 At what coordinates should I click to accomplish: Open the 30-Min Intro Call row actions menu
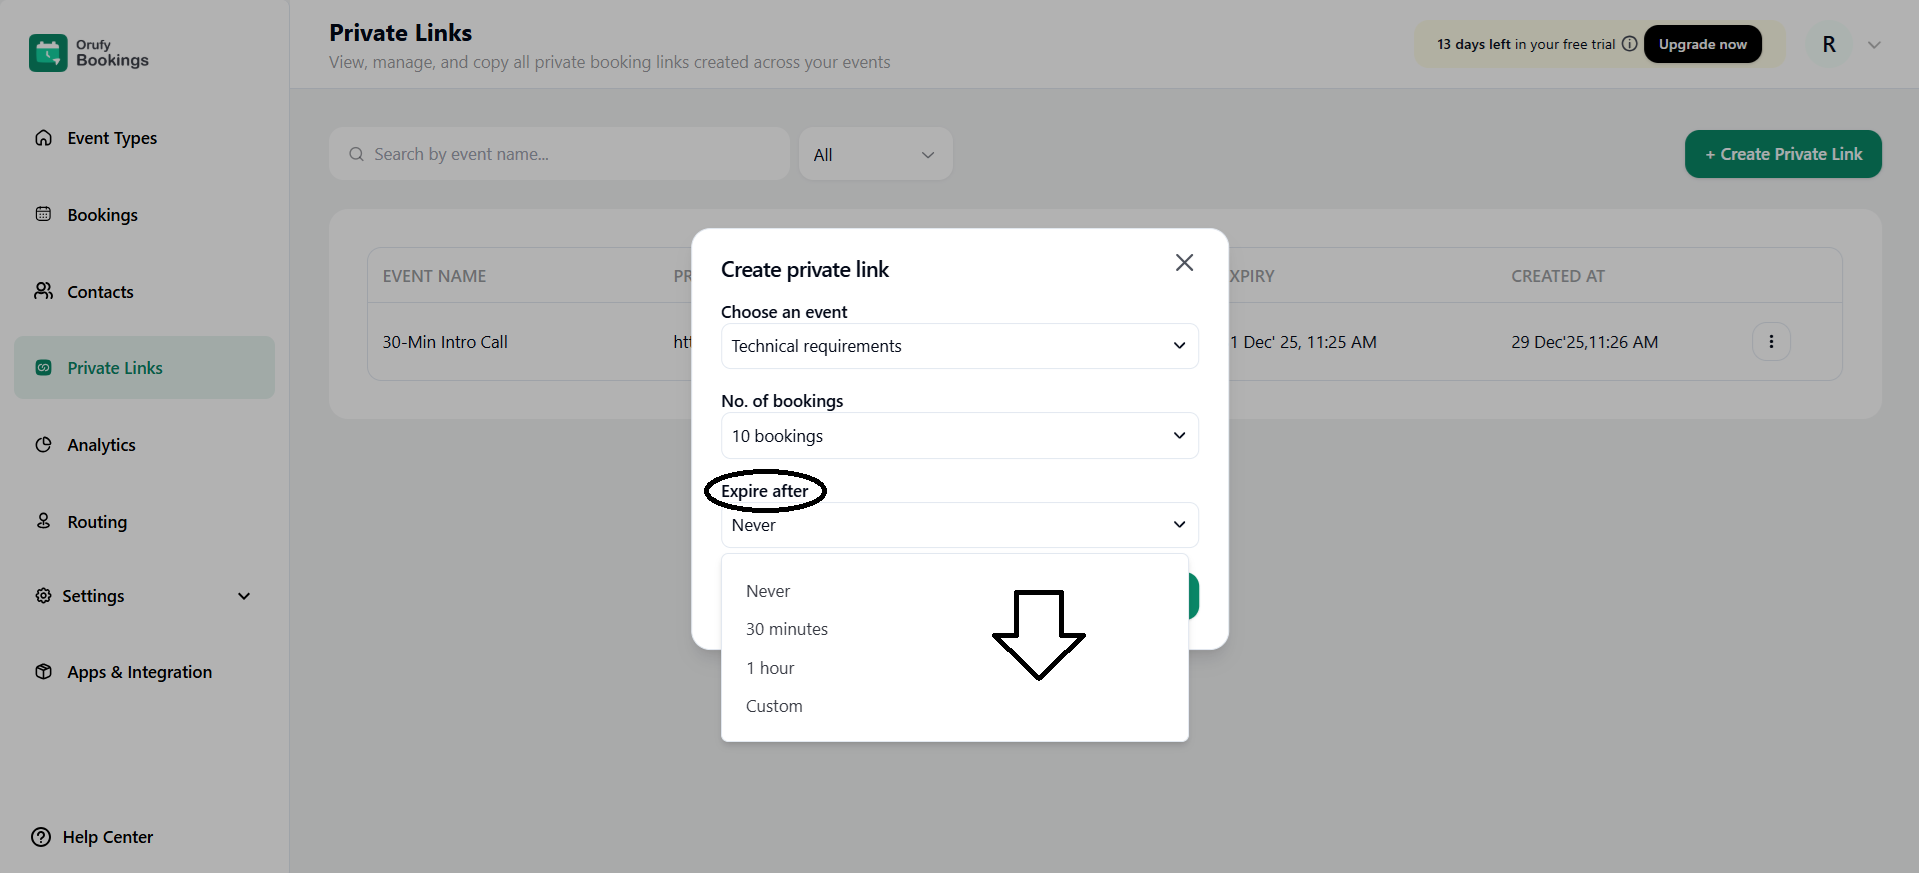pyautogui.click(x=1771, y=341)
